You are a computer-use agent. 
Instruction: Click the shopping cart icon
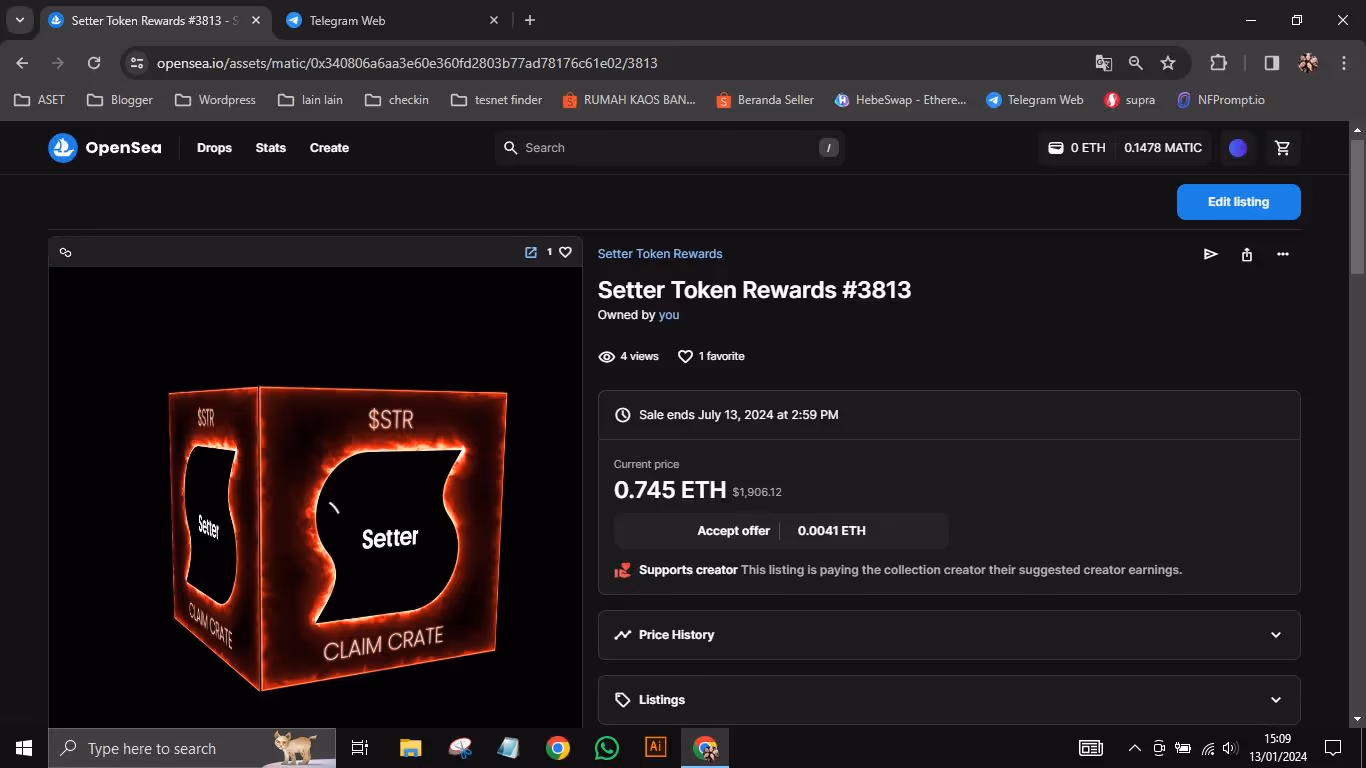(x=1282, y=148)
